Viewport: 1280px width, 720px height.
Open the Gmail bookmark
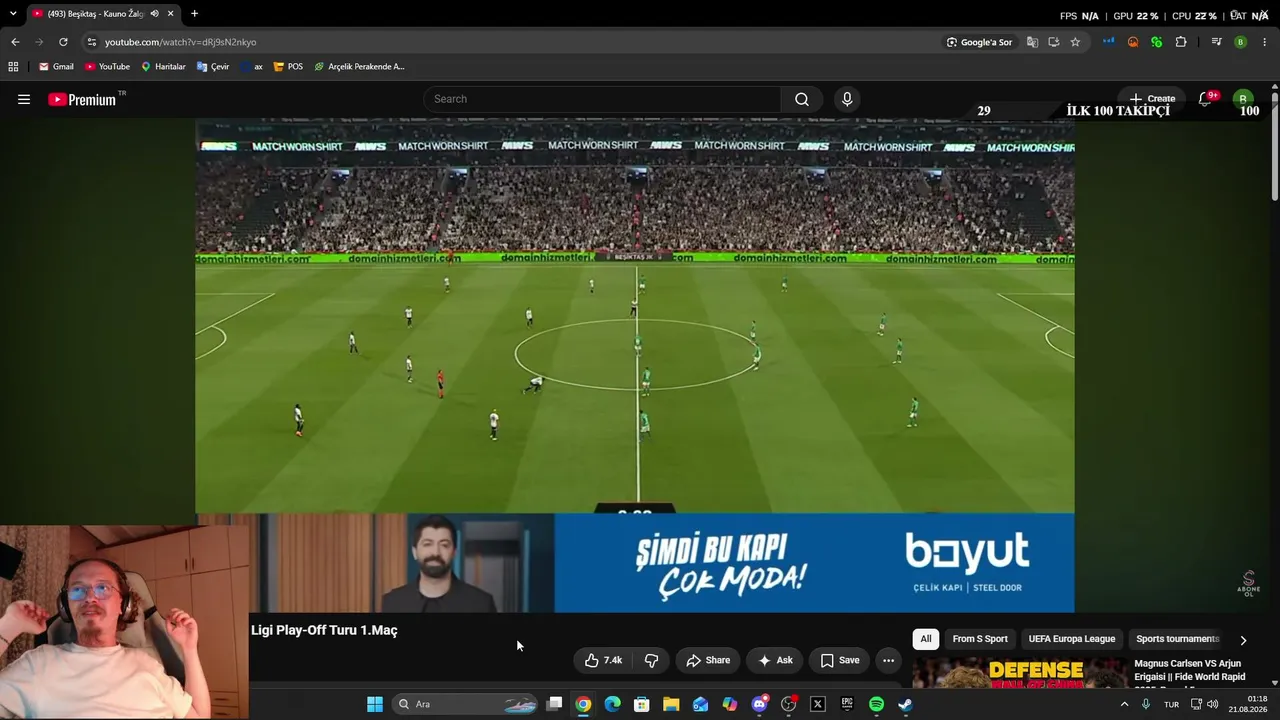[56, 67]
